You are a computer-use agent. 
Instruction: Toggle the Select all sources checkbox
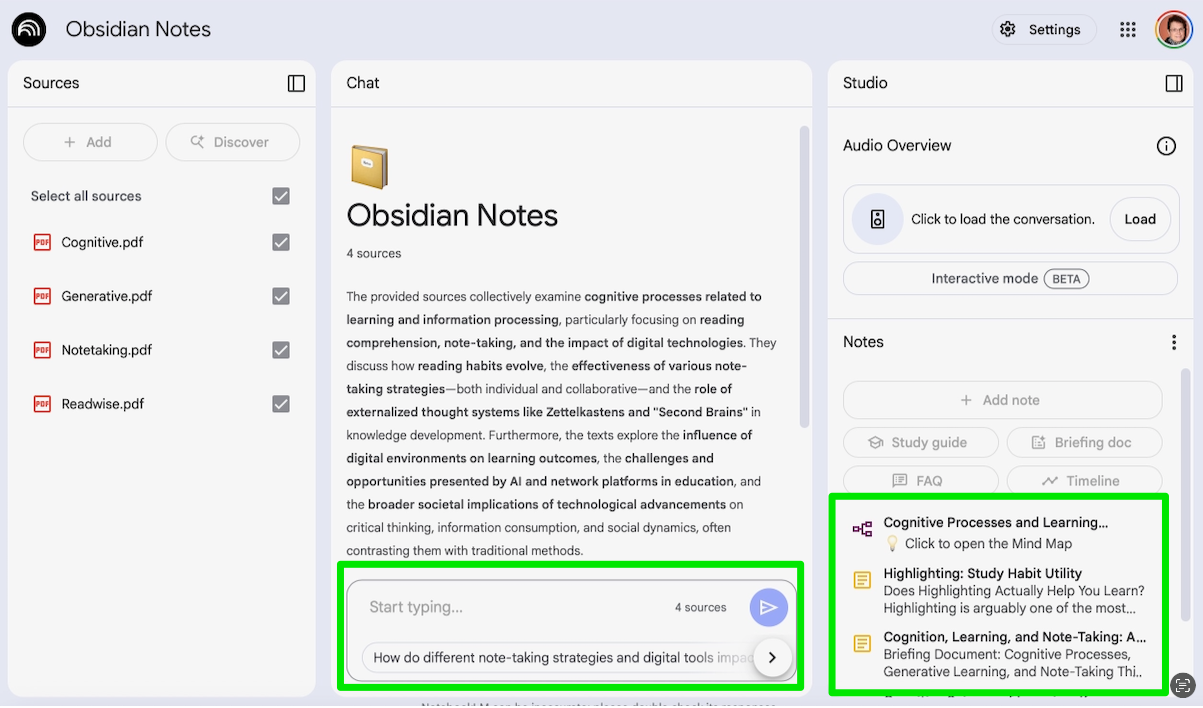click(281, 196)
